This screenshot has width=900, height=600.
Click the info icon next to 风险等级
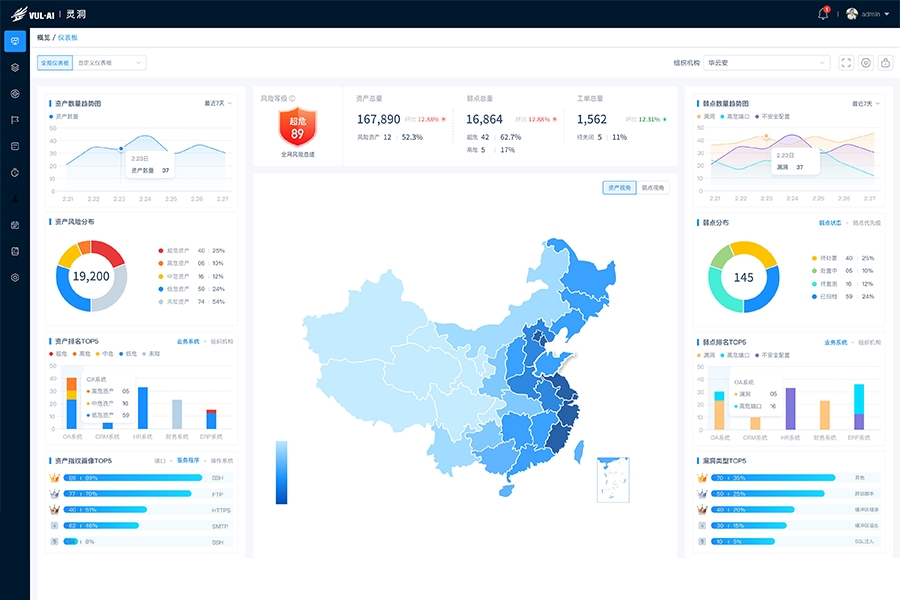292,99
